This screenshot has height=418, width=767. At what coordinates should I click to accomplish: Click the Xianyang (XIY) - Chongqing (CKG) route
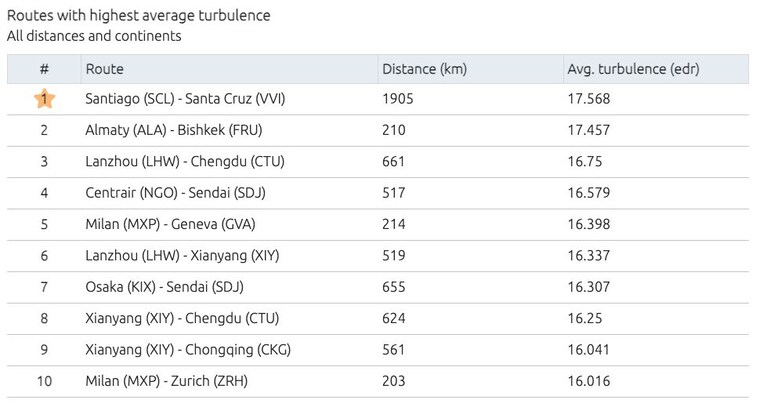(x=188, y=350)
